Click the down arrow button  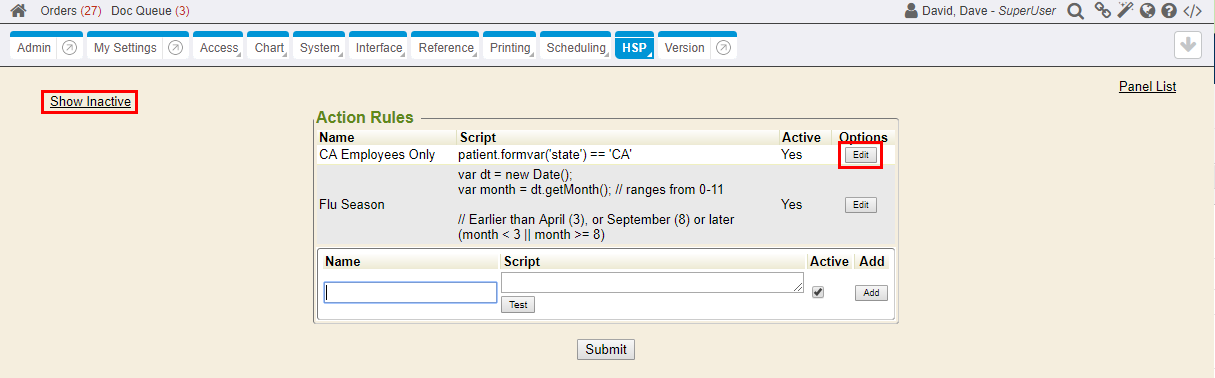1187,45
